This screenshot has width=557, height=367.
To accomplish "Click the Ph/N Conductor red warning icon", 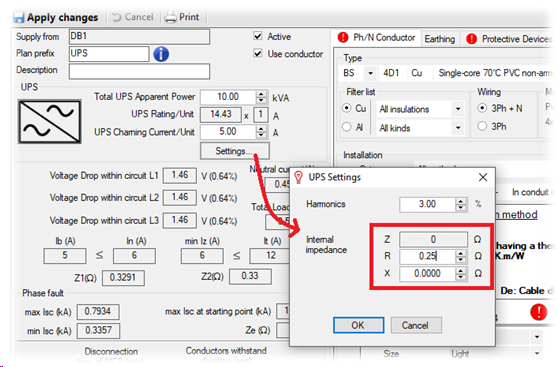I will coord(343,37).
